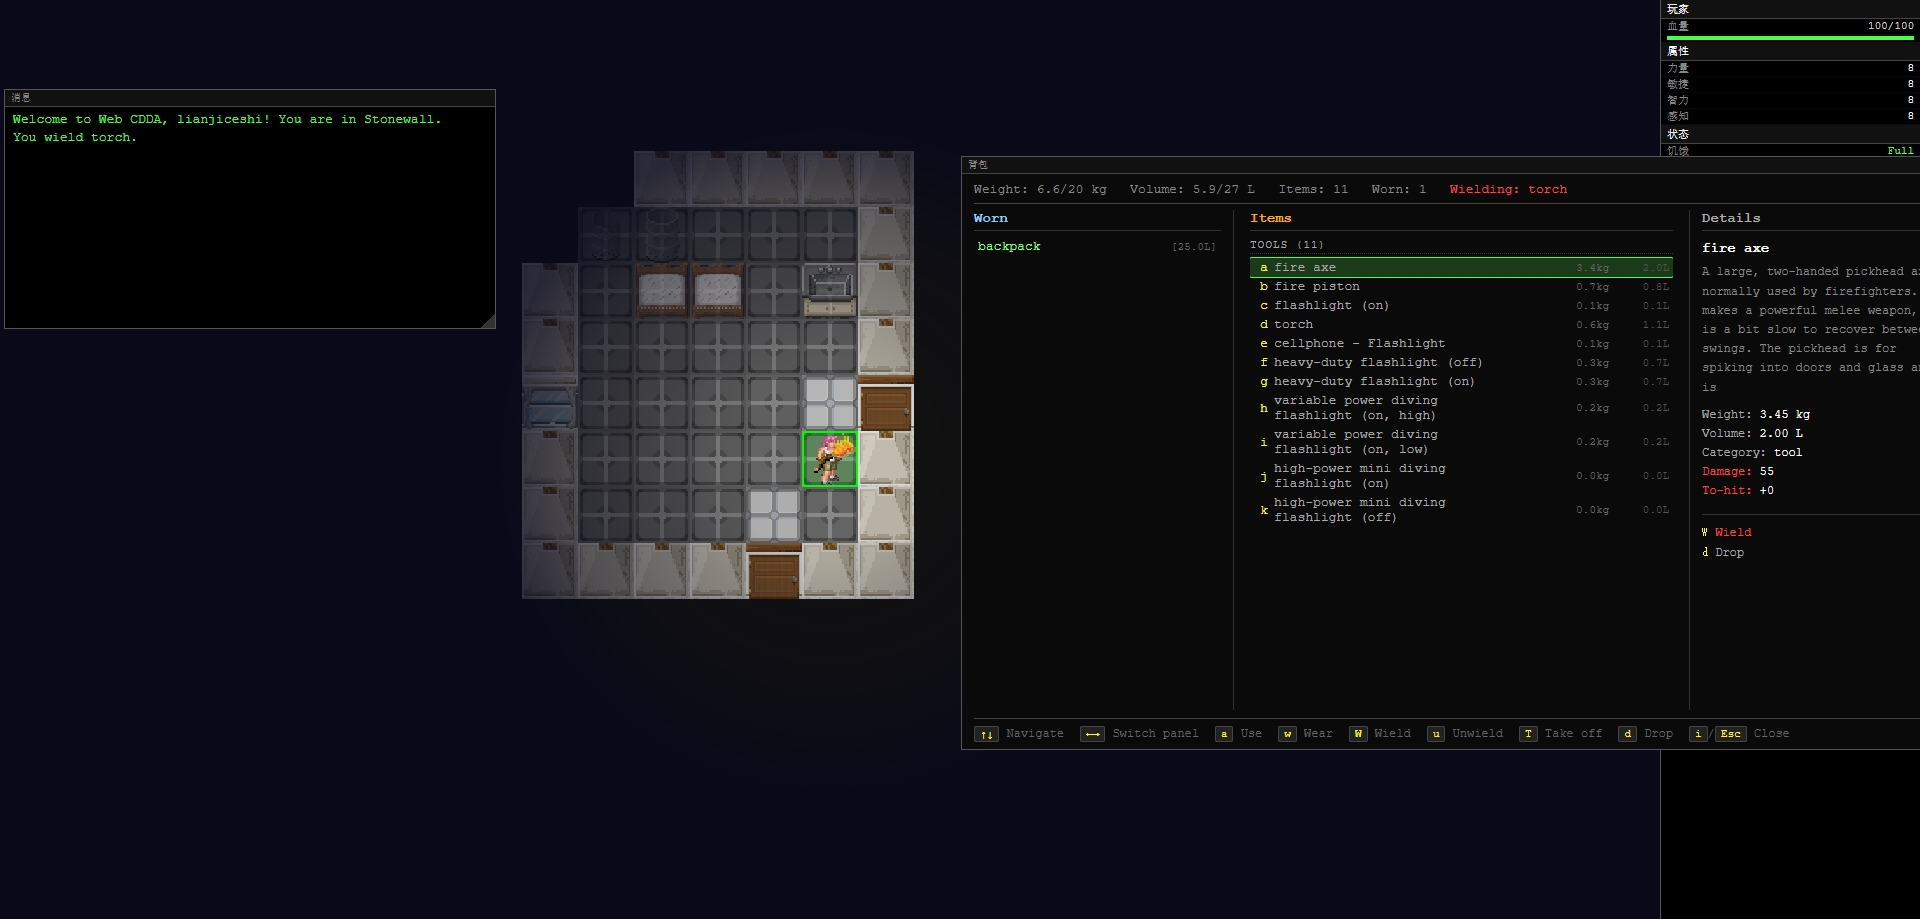Select the flashlight (on) item row
This screenshot has width=1920, height=919.
point(1461,306)
